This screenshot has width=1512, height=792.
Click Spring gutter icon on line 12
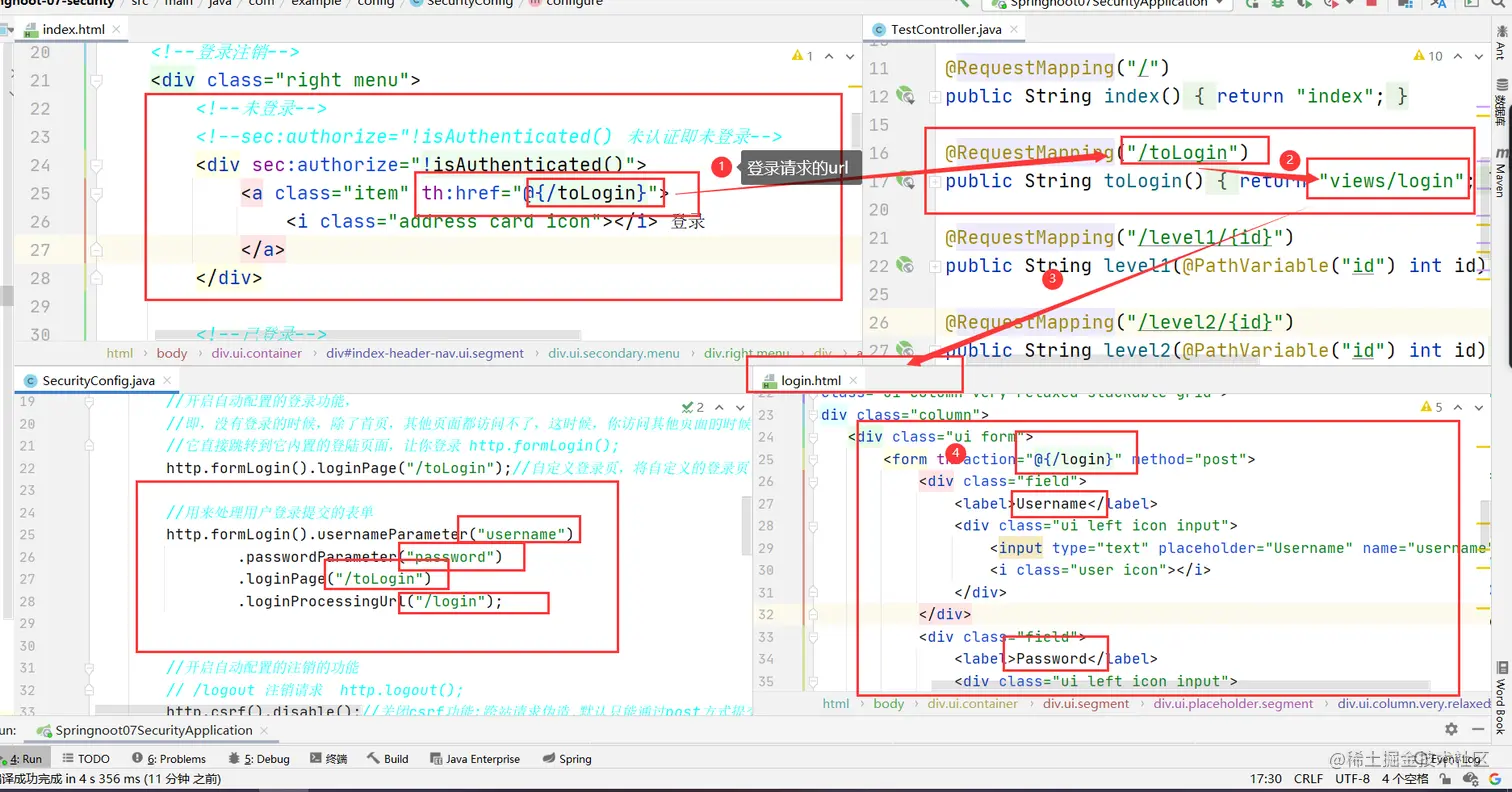coord(905,96)
